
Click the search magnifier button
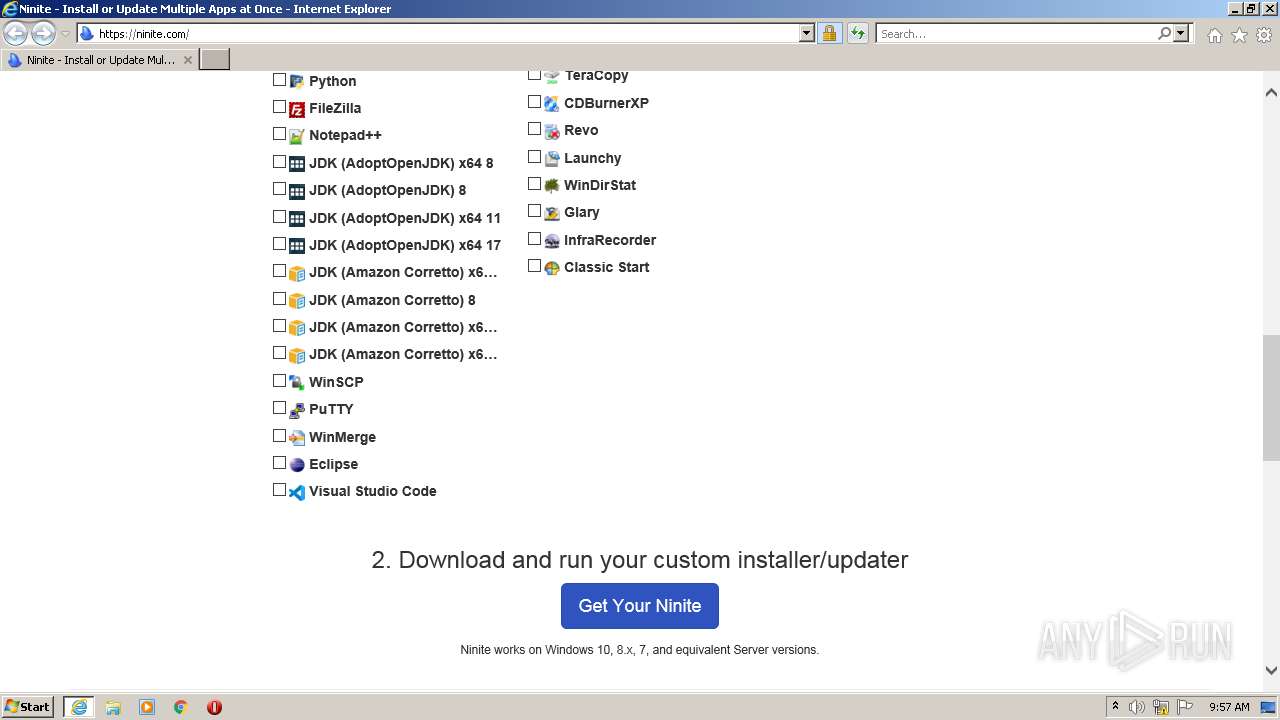click(1164, 33)
